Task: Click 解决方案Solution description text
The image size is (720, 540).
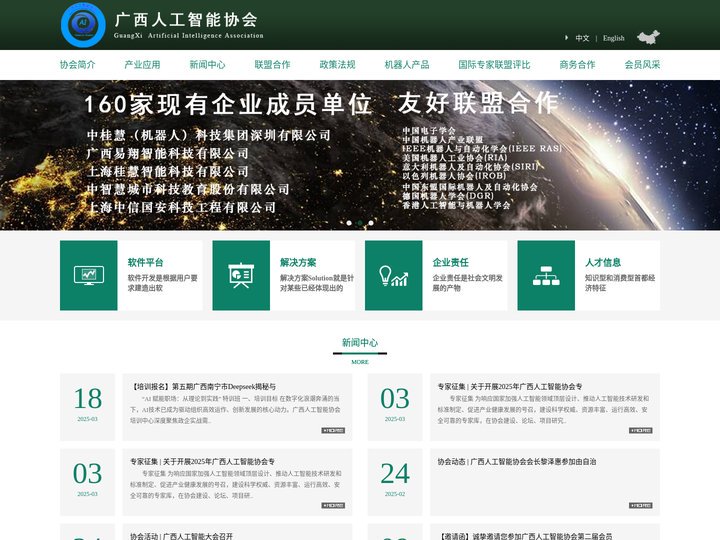Action: [x=317, y=283]
